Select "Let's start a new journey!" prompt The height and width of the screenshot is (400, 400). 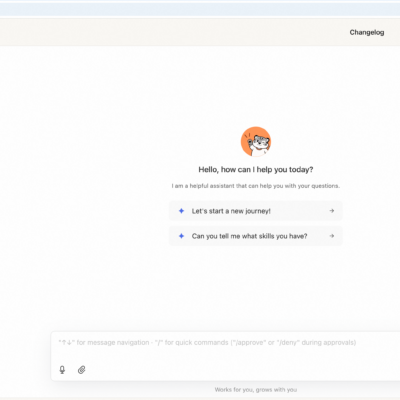256,211
